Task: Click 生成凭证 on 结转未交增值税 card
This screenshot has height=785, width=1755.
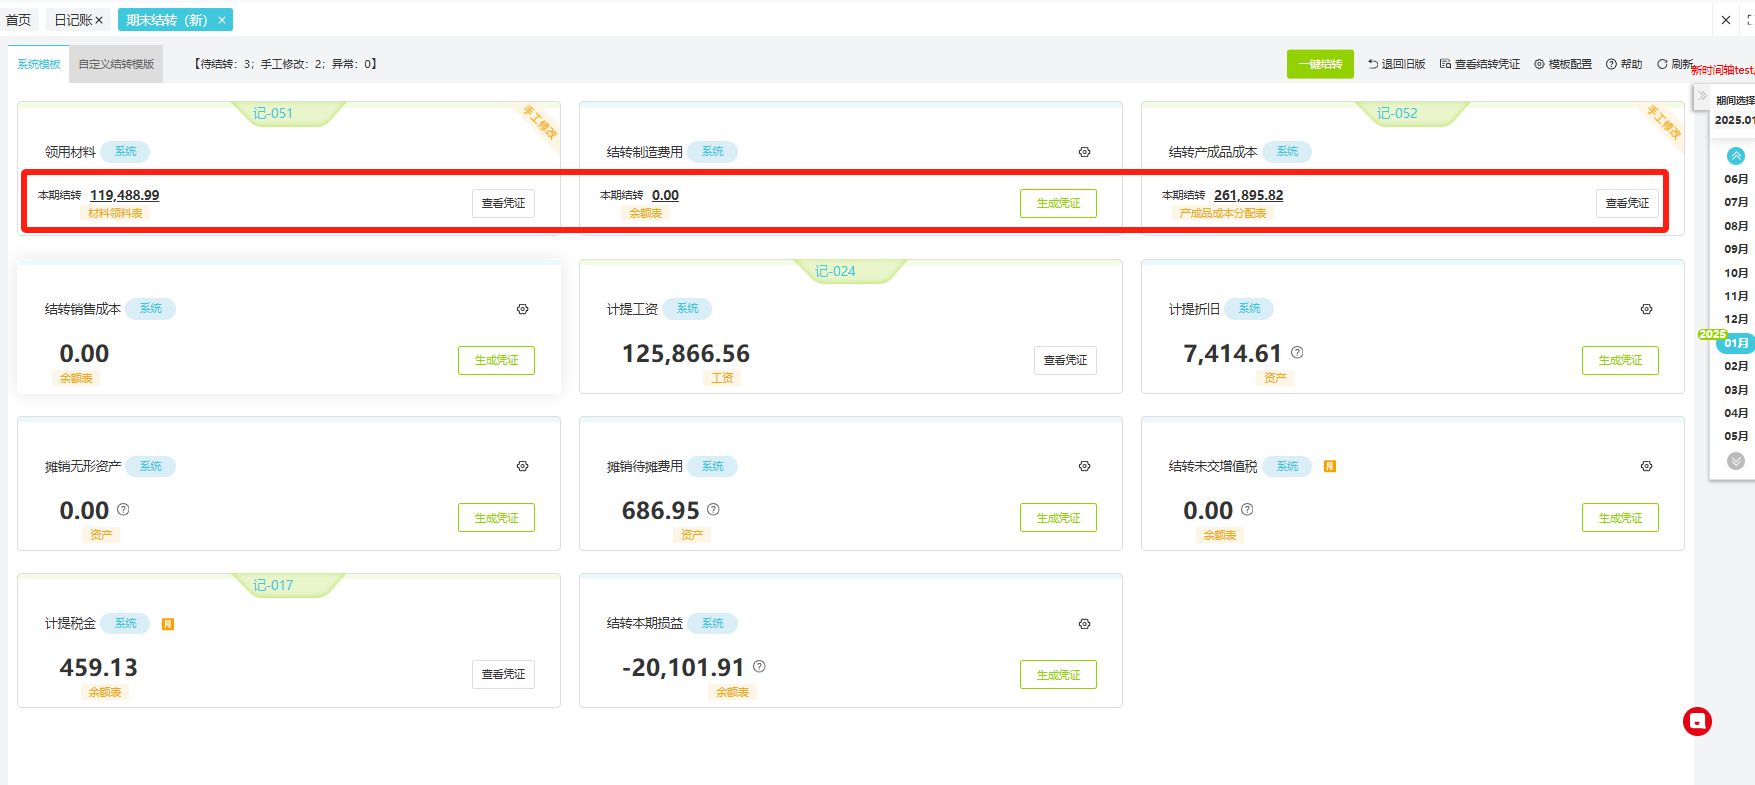Action: 1620,518
